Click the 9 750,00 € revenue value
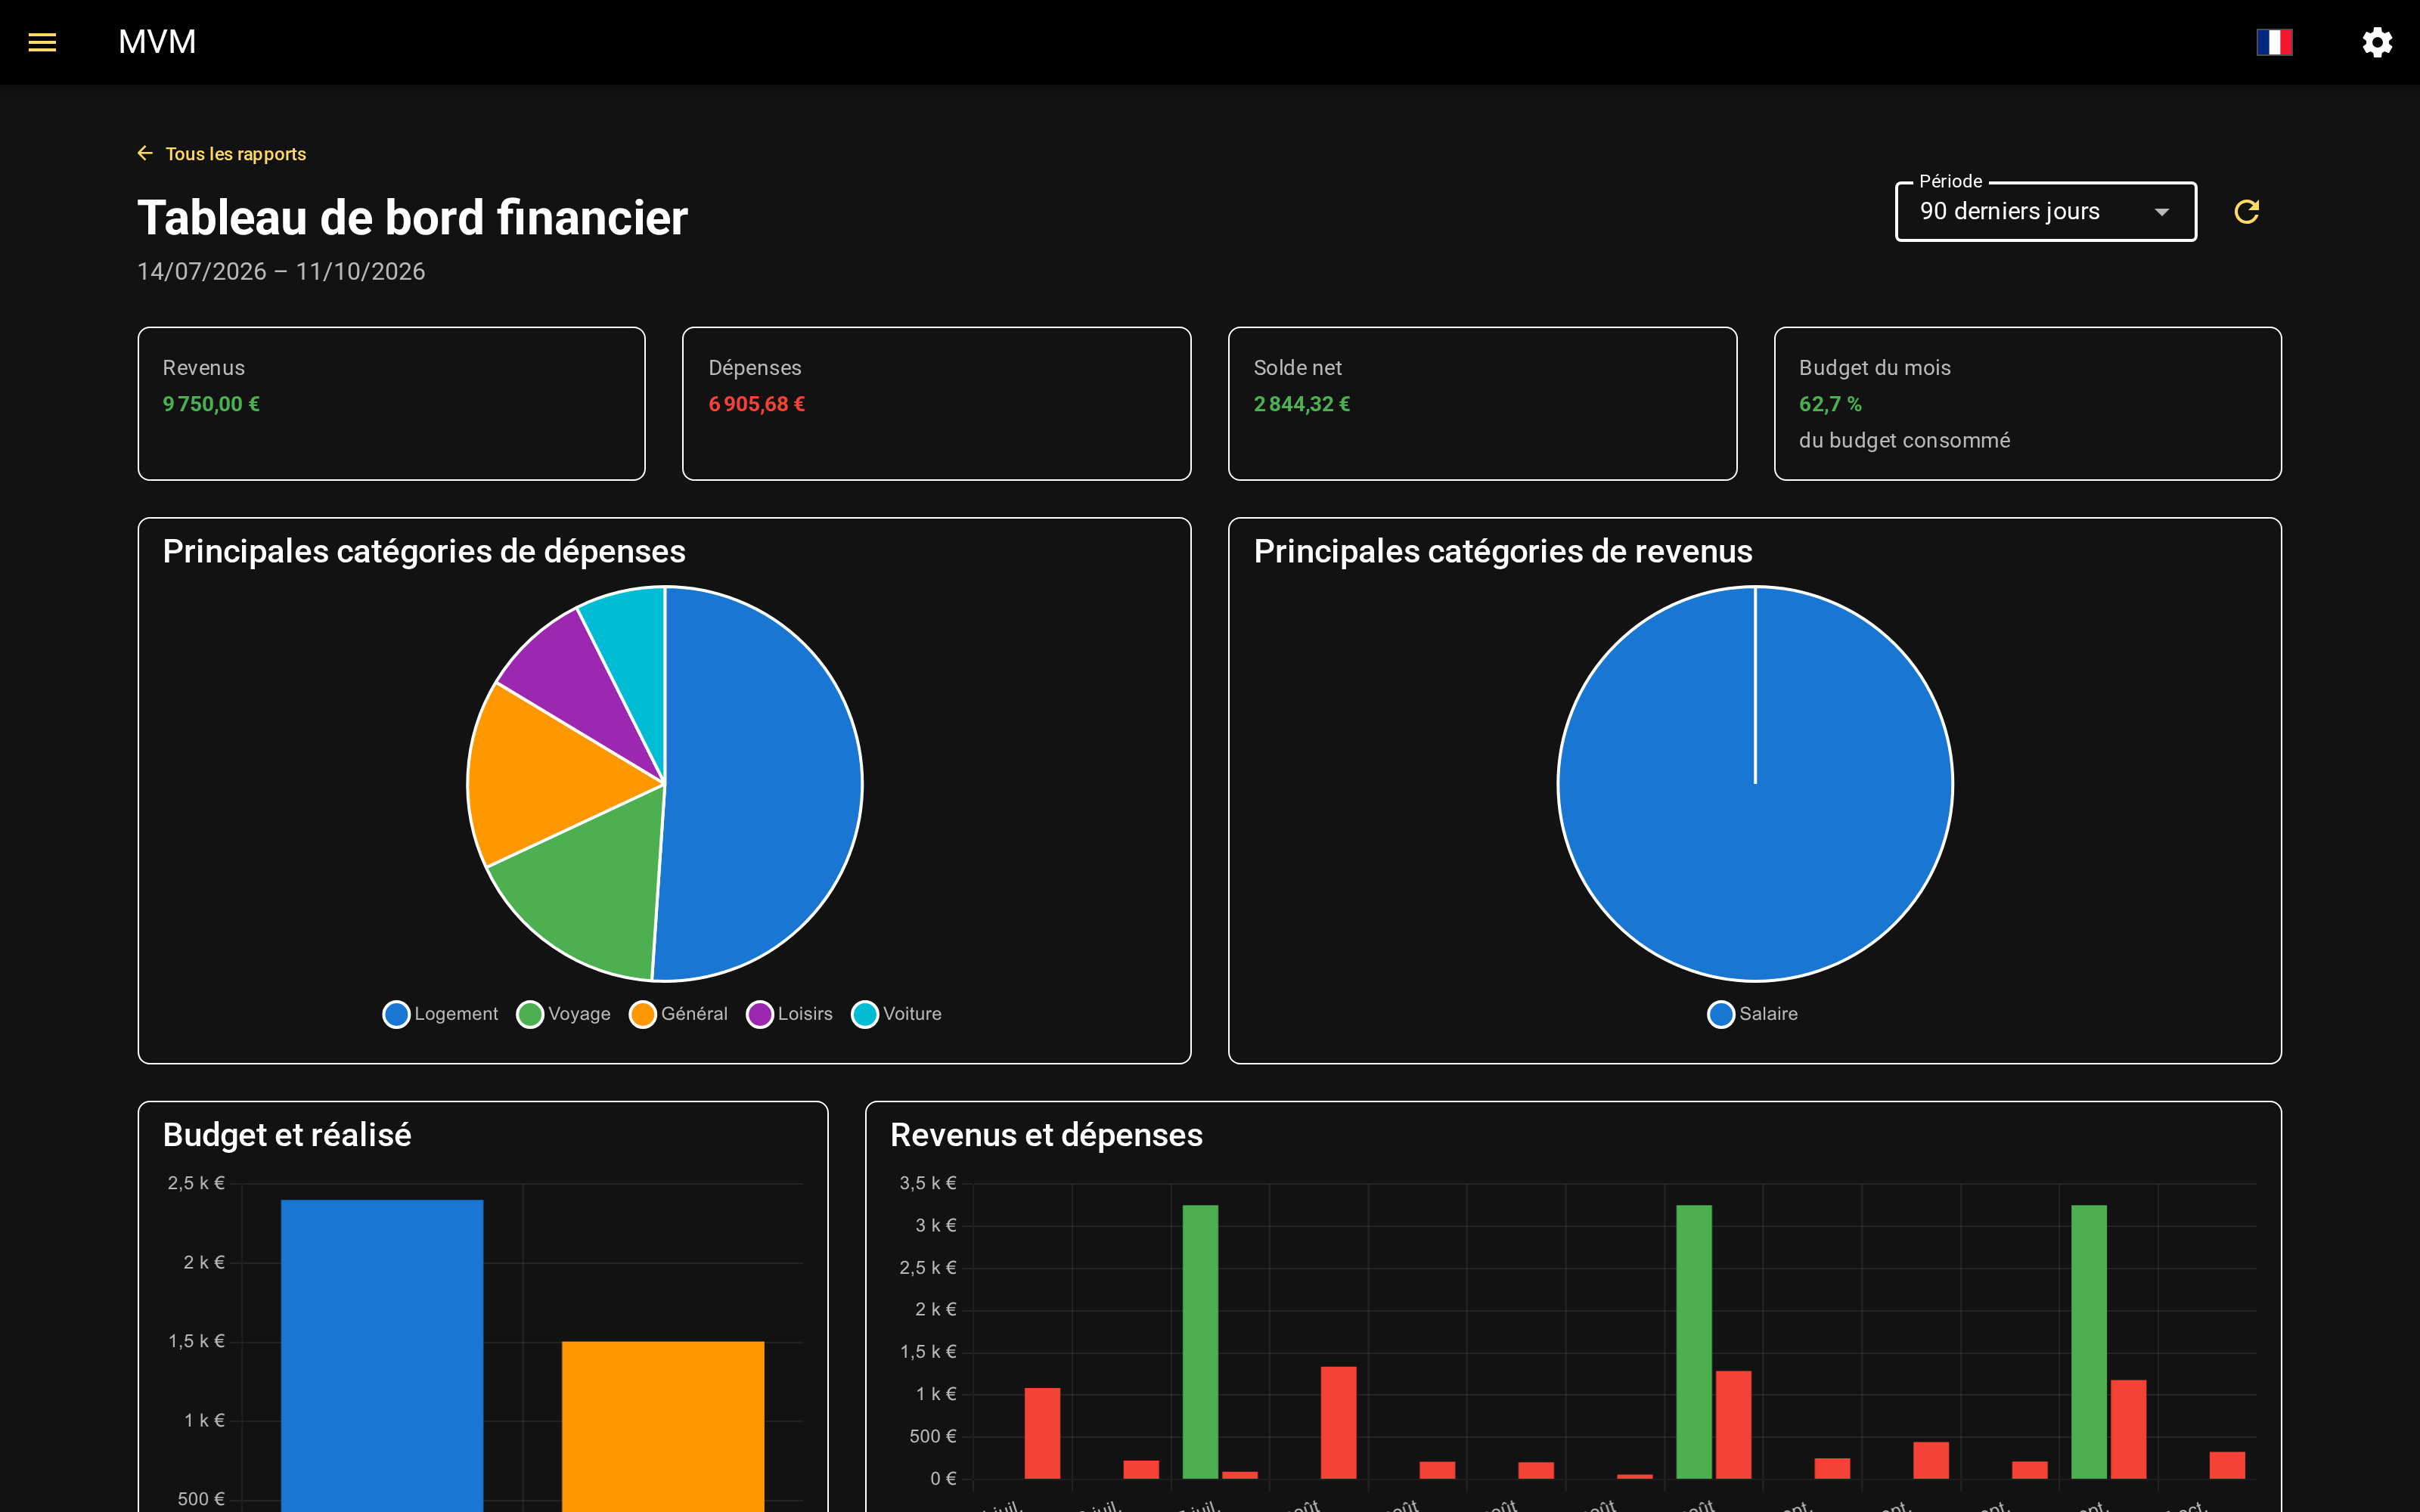The height and width of the screenshot is (1512, 2420). (x=211, y=404)
